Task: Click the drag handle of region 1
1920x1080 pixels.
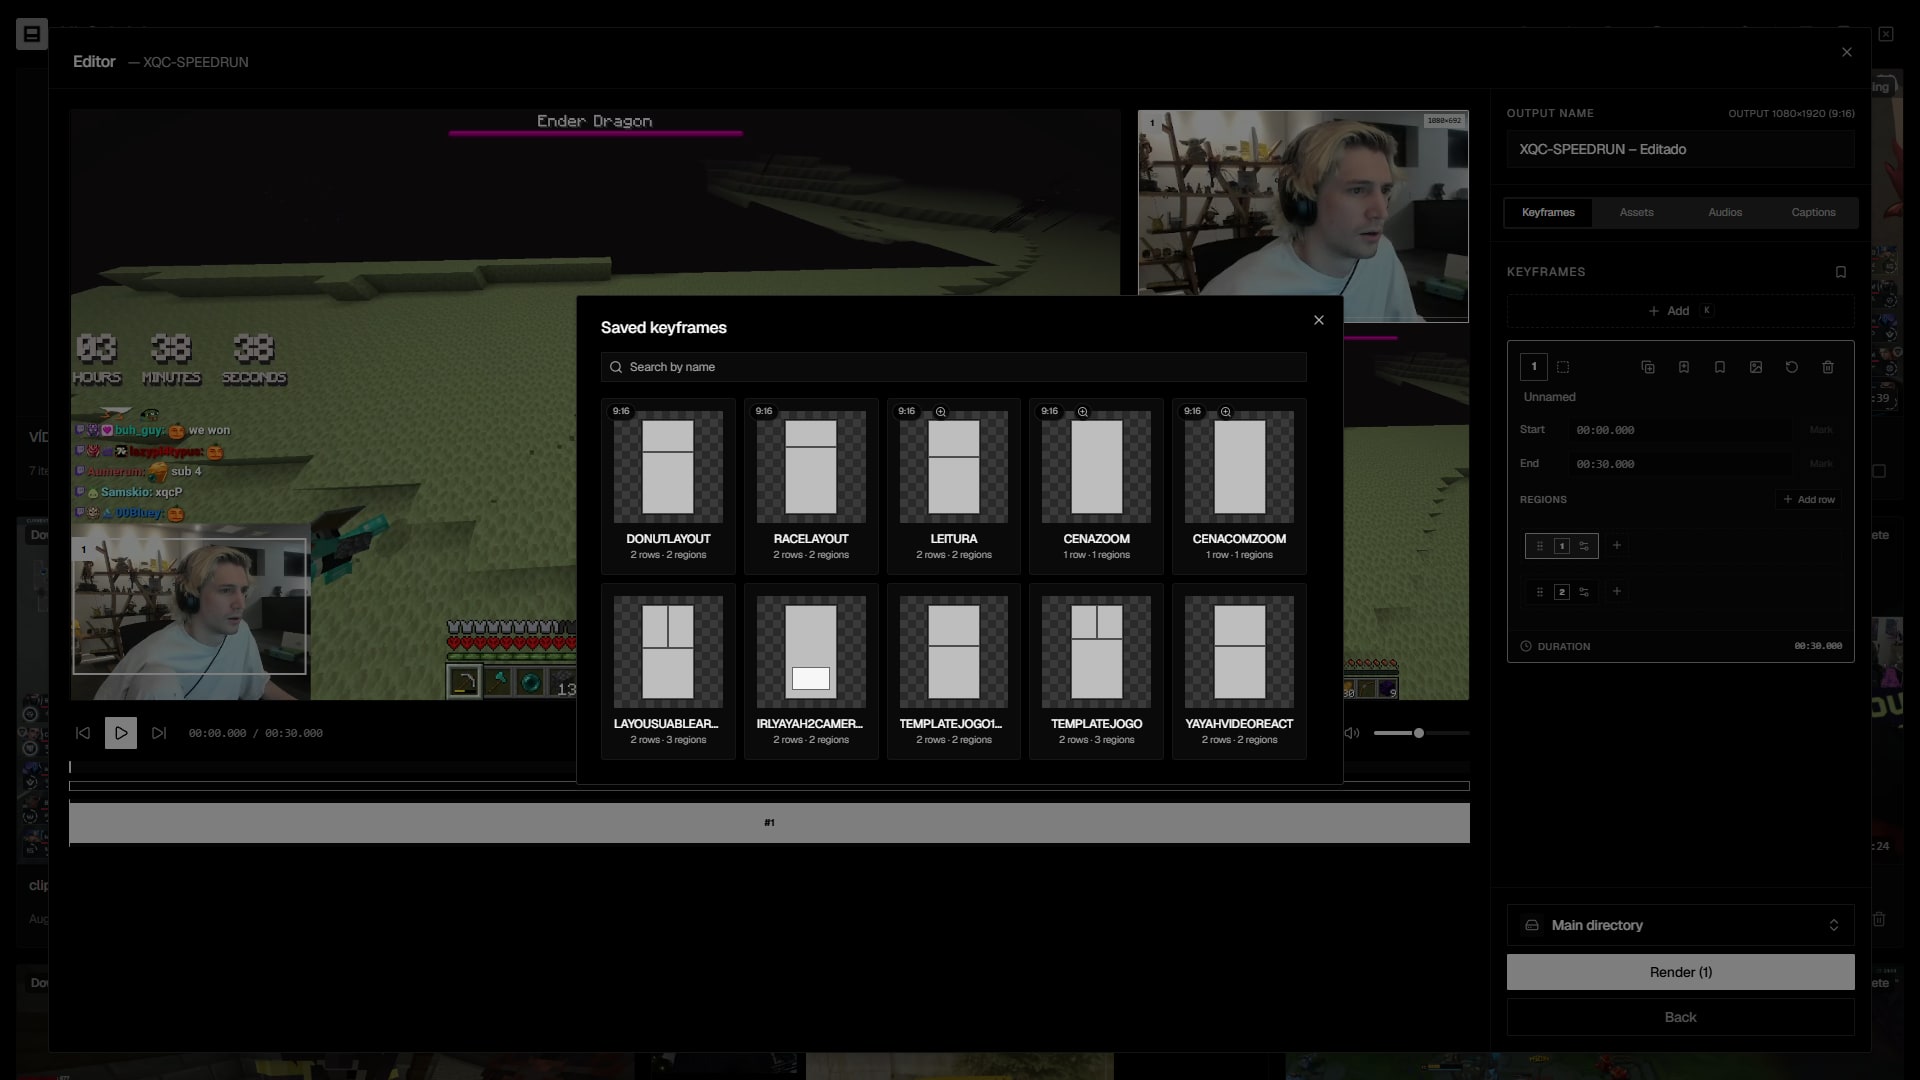Action: (1540, 546)
